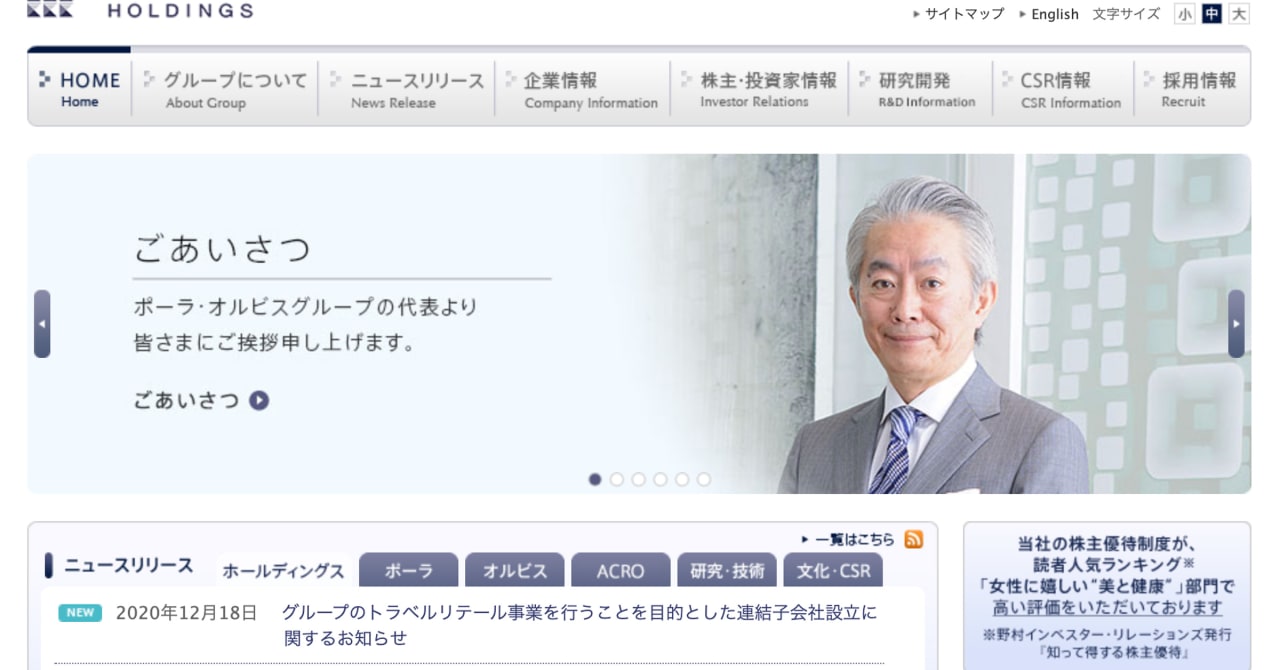Set font size to medium (中)
The height and width of the screenshot is (670, 1280).
pos(1212,14)
